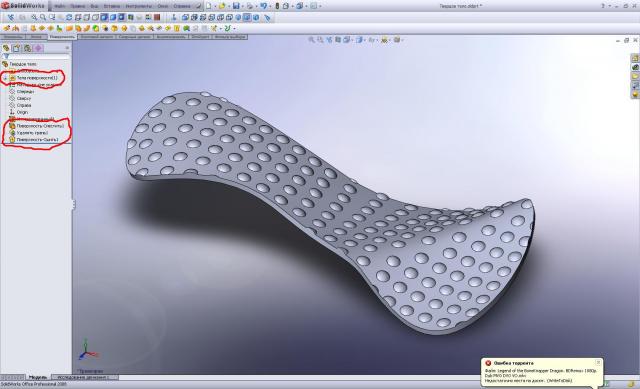
Task: Click the Undo arrow icon
Action: pos(263,6)
